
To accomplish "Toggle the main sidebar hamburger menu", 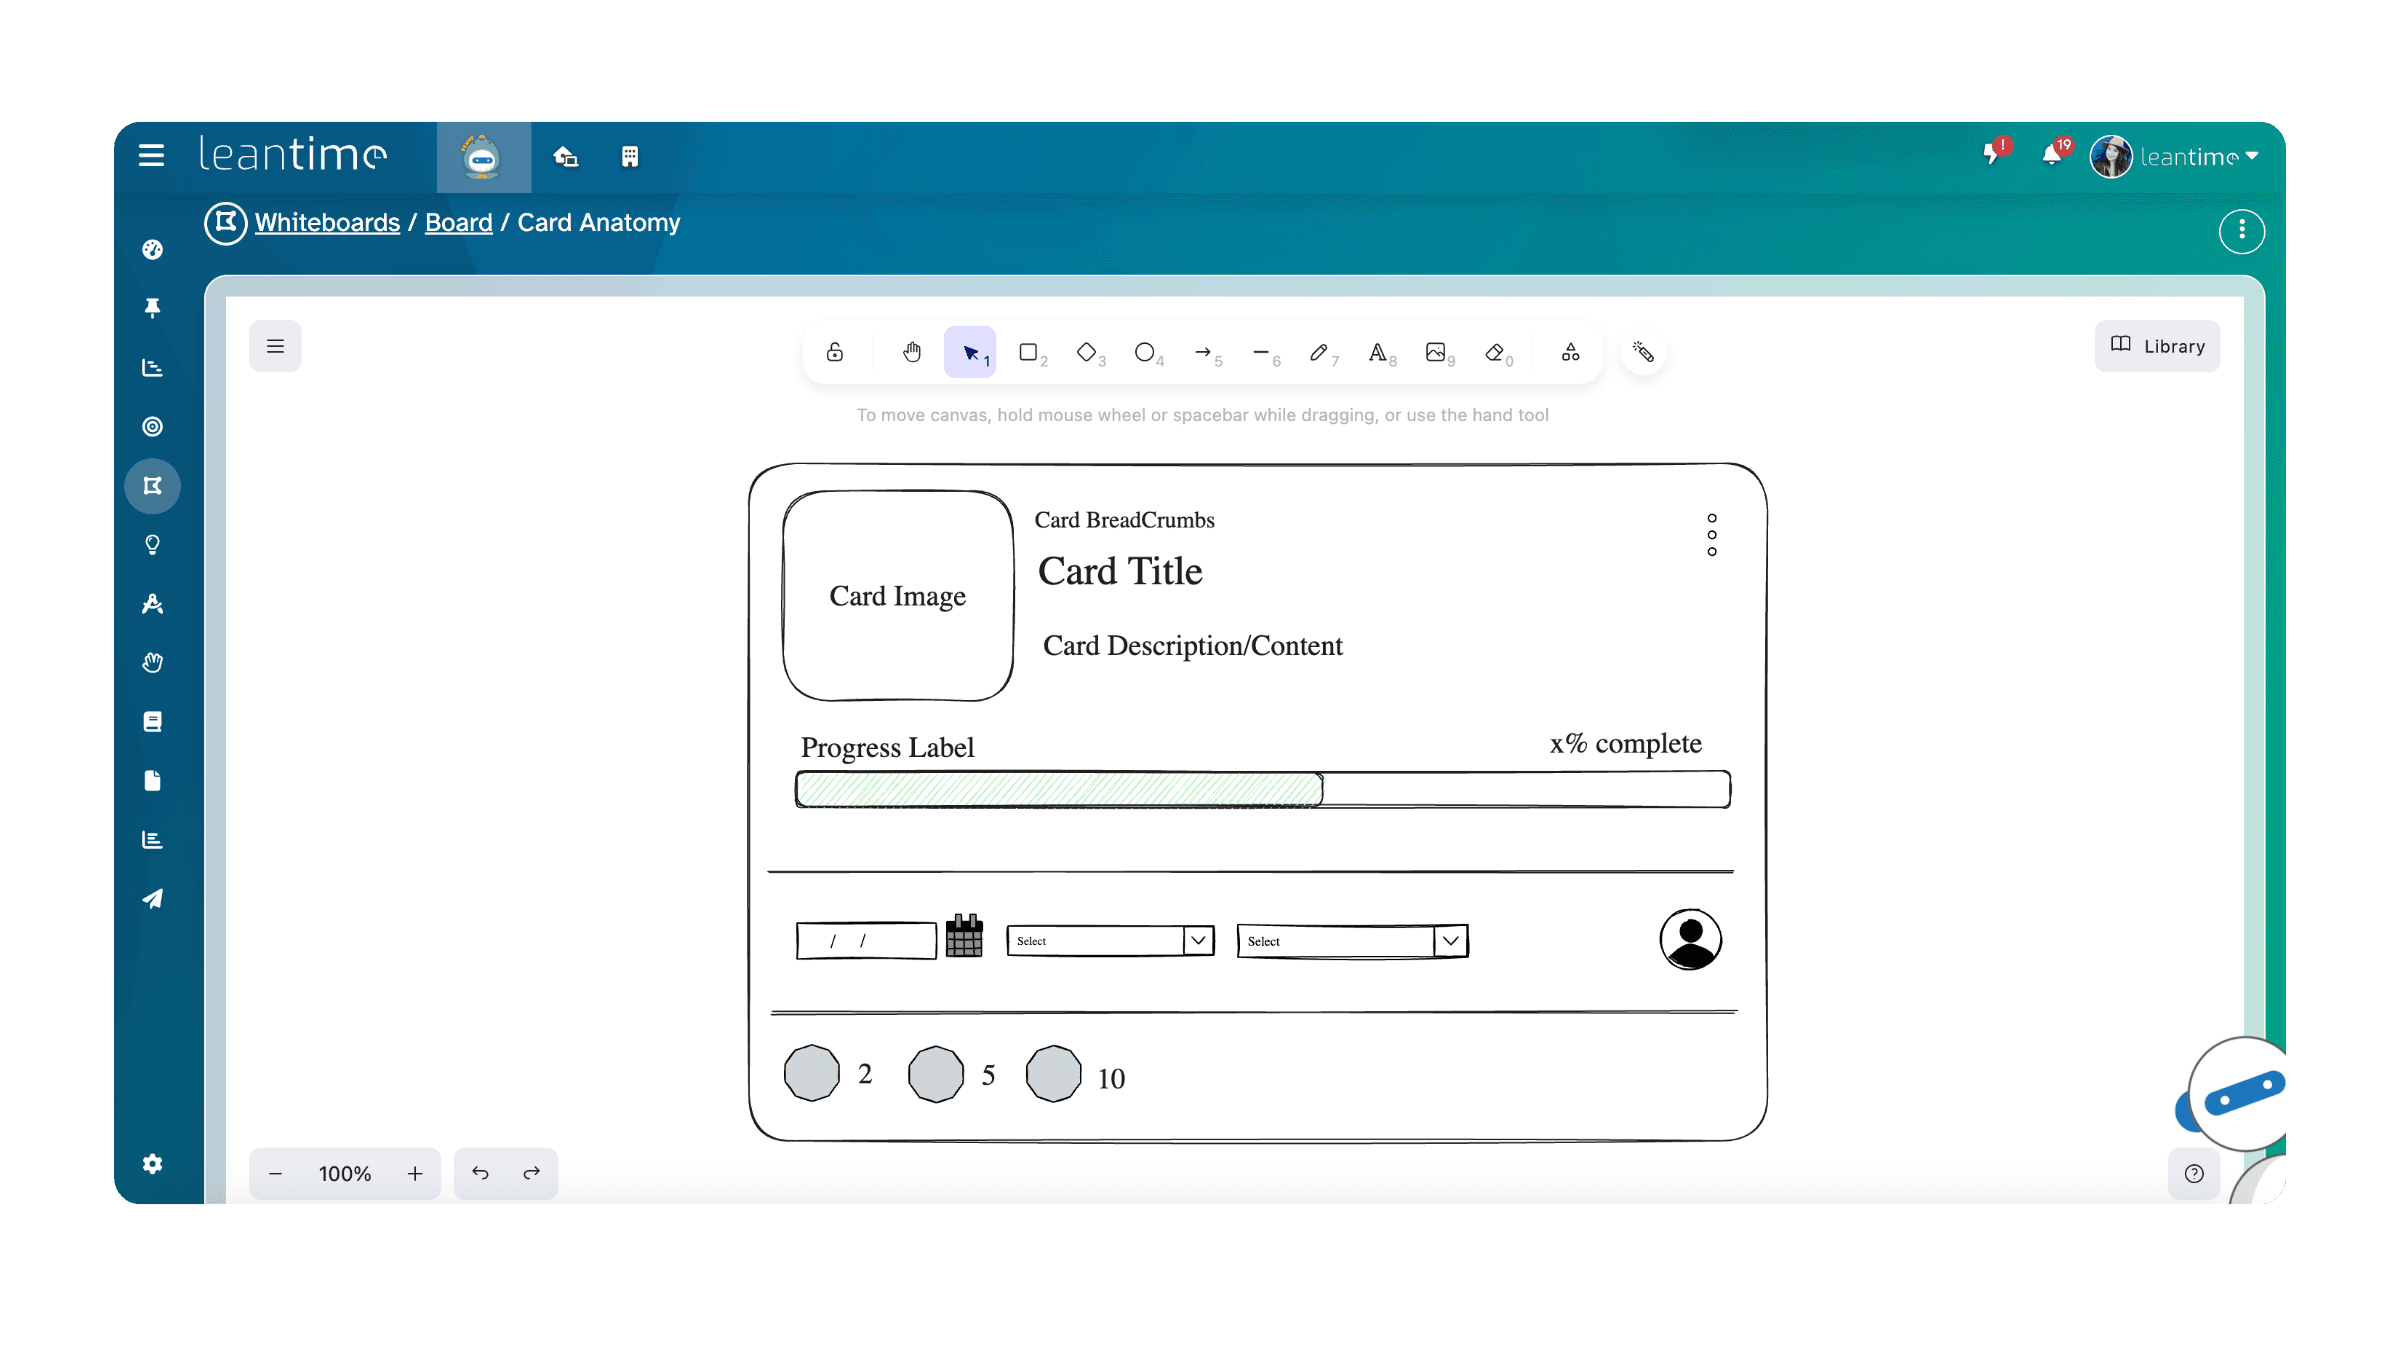I will [151, 155].
